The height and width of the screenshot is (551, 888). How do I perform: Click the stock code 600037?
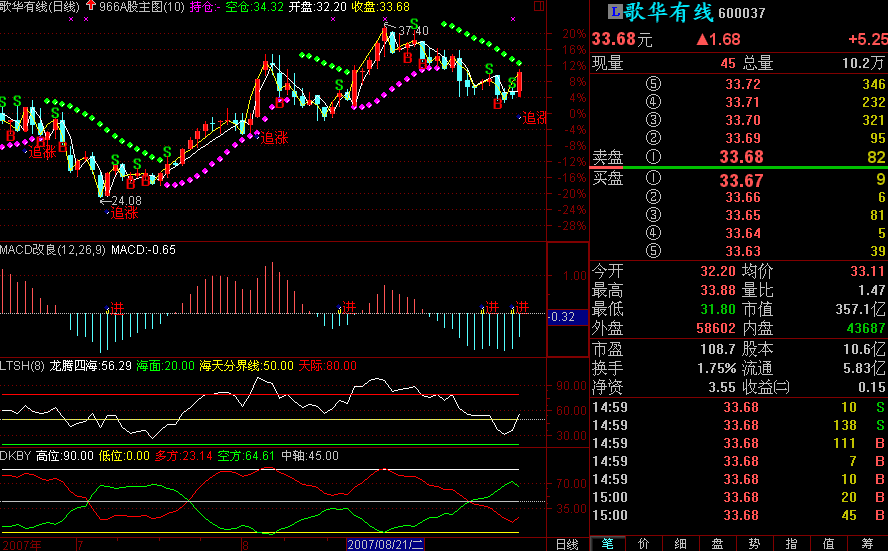tap(741, 12)
